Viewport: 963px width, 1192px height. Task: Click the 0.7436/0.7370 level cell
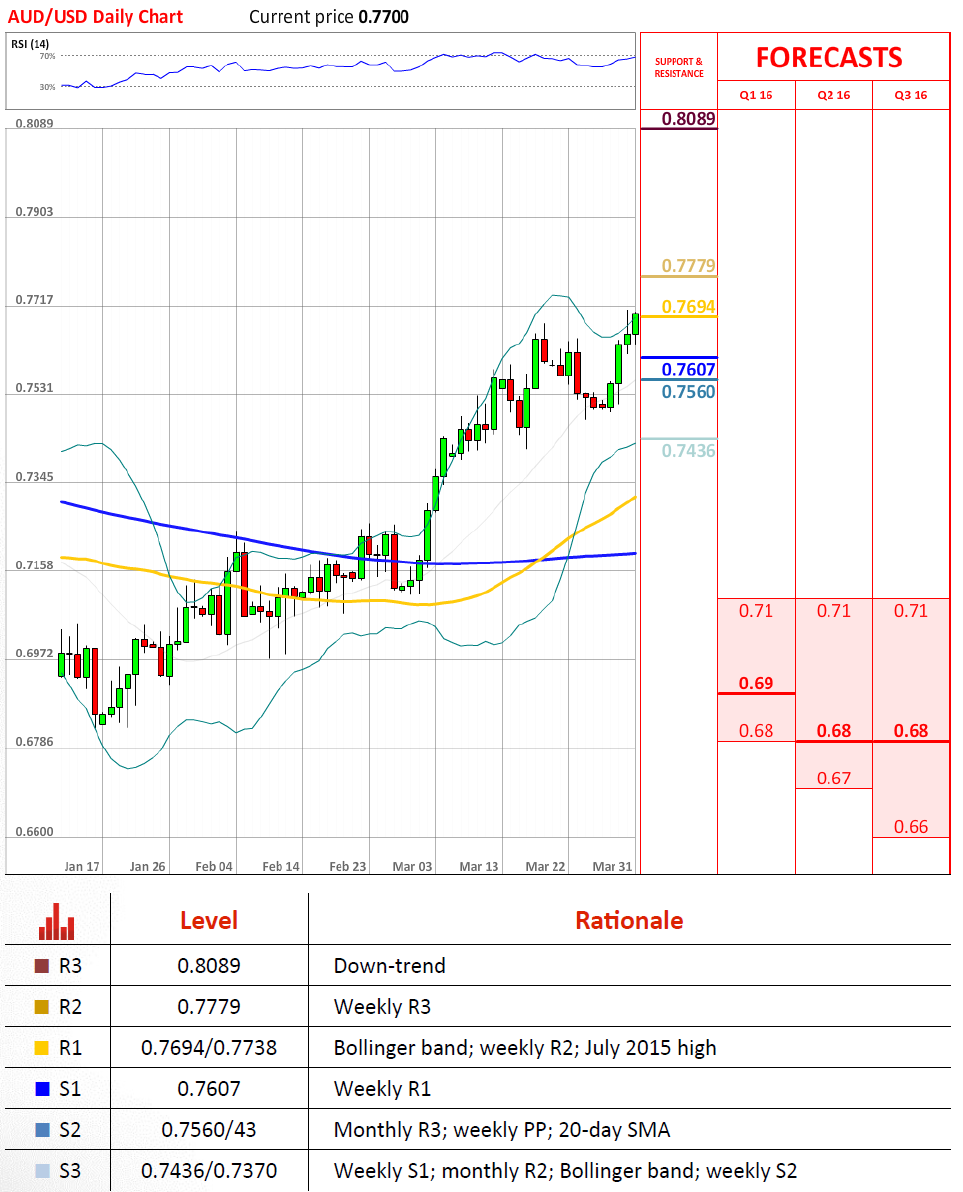[x=209, y=1171]
